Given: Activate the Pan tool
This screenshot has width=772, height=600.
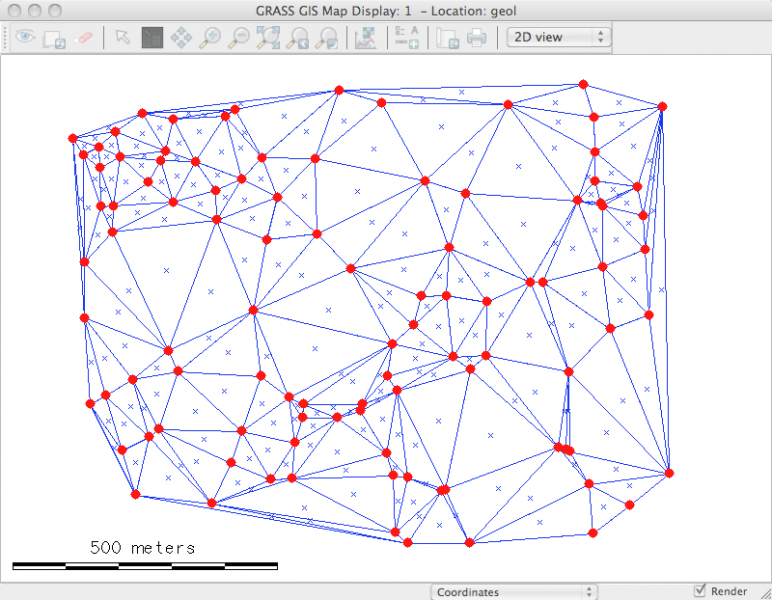Looking at the screenshot, I should pos(181,37).
